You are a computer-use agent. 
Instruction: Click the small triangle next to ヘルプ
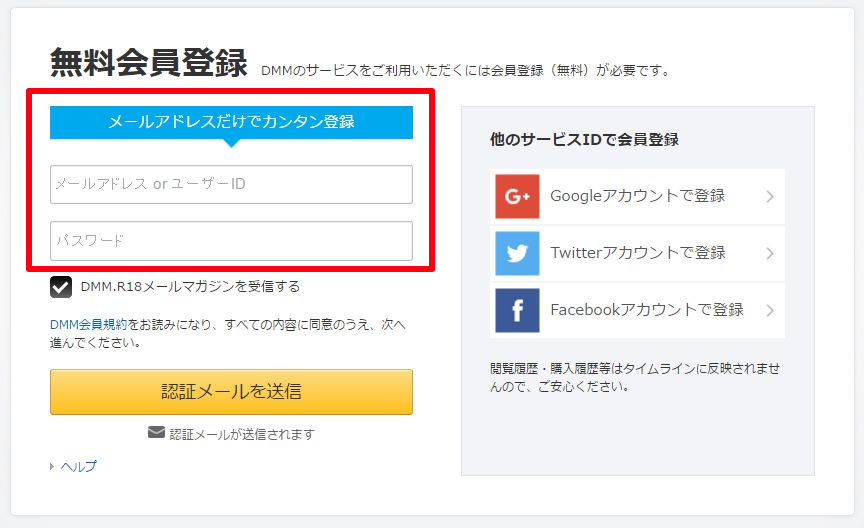[52, 466]
